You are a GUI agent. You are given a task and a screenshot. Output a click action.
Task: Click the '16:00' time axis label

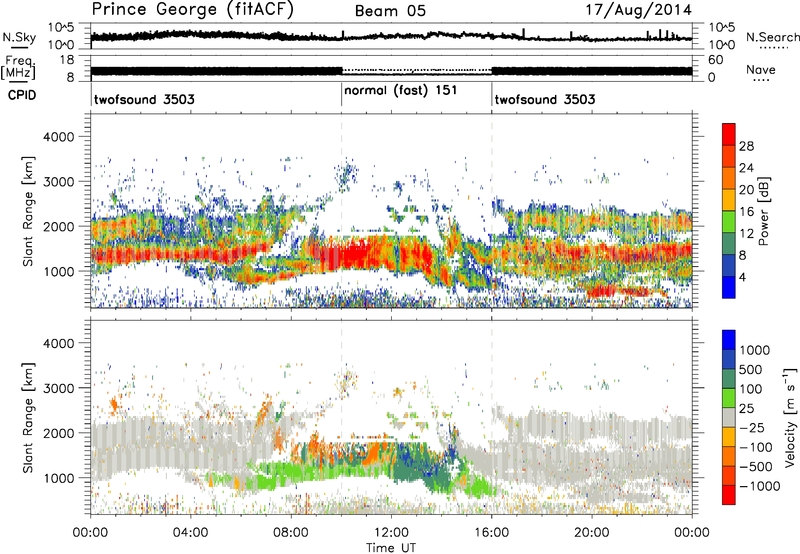point(491,533)
